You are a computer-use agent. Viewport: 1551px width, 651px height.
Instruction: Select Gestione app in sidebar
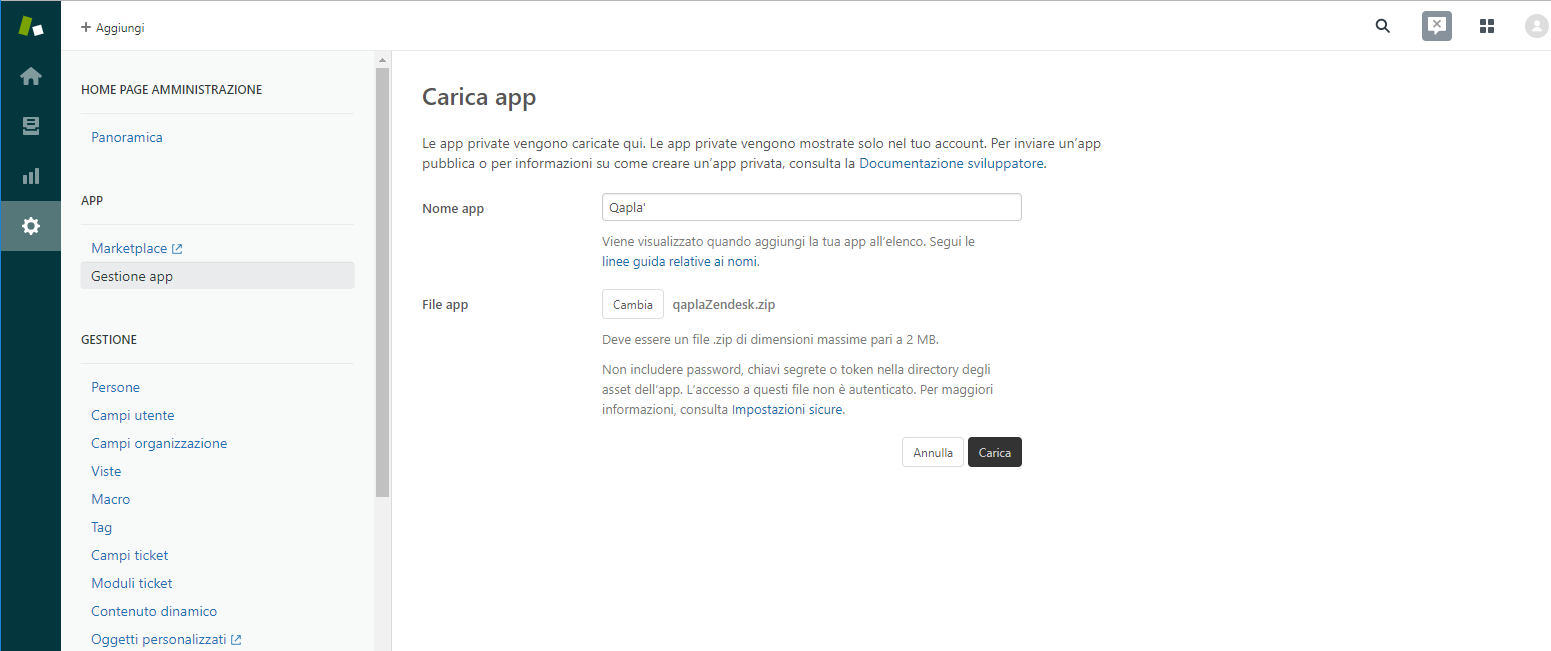pos(217,276)
